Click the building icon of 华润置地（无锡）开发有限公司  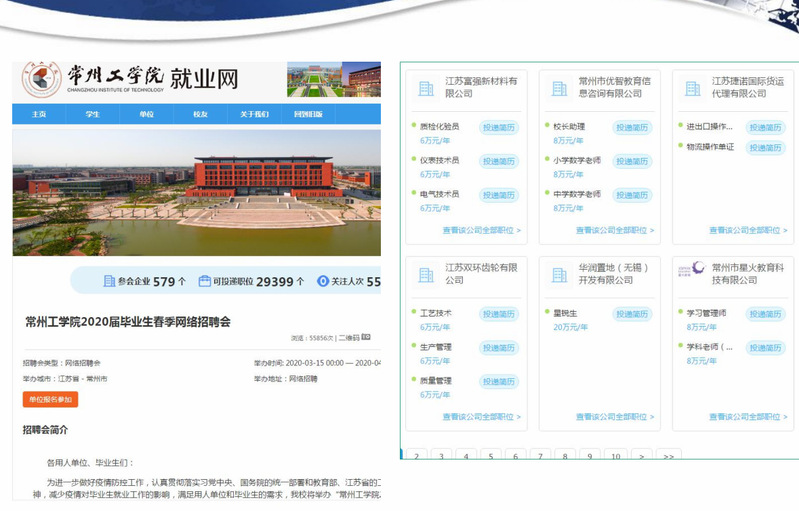560,275
